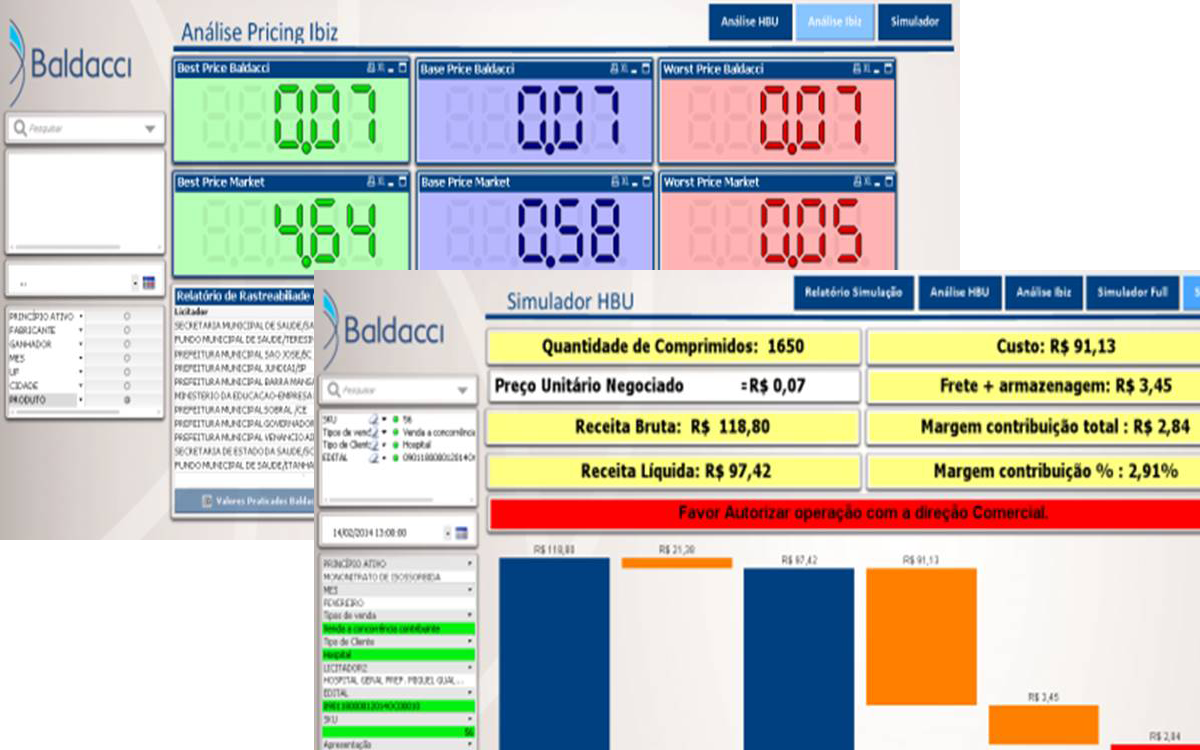Expand the GANHADOR filter dropdown
The width and height of the screenshot is (1200, 750).
(x=81, y=344)
